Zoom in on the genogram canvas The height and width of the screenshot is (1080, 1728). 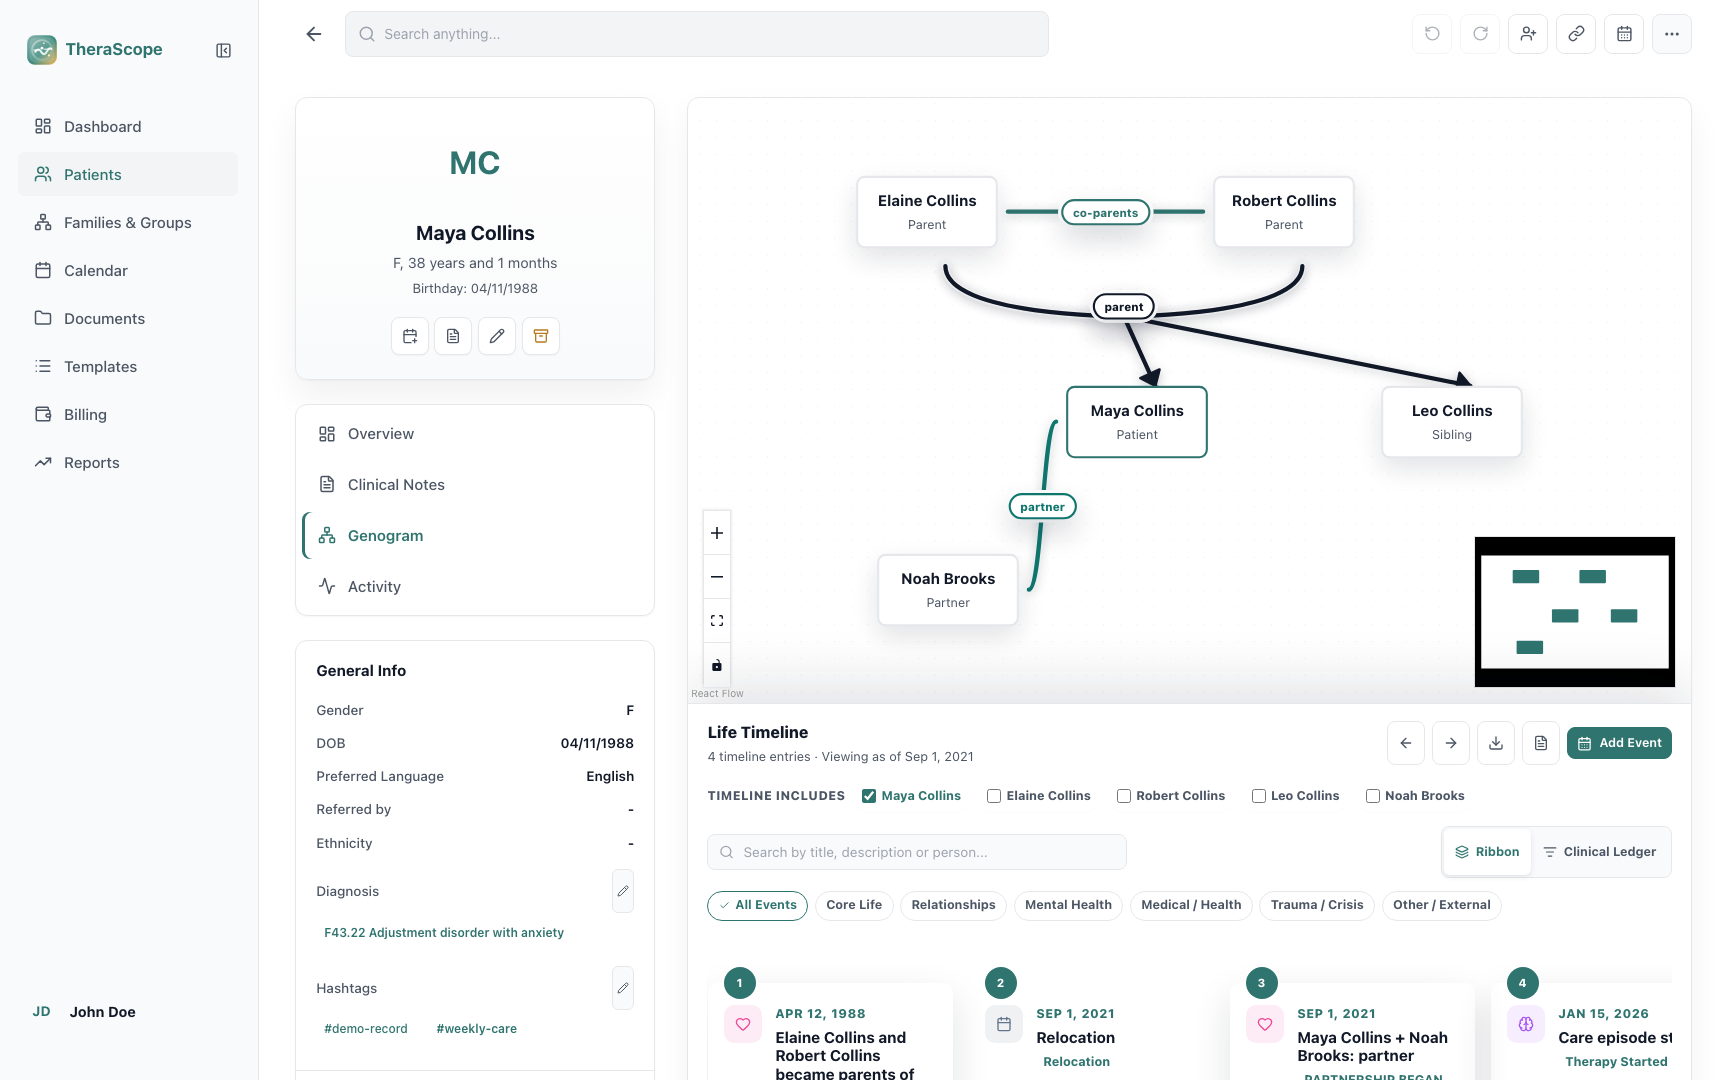pos(717,533)
